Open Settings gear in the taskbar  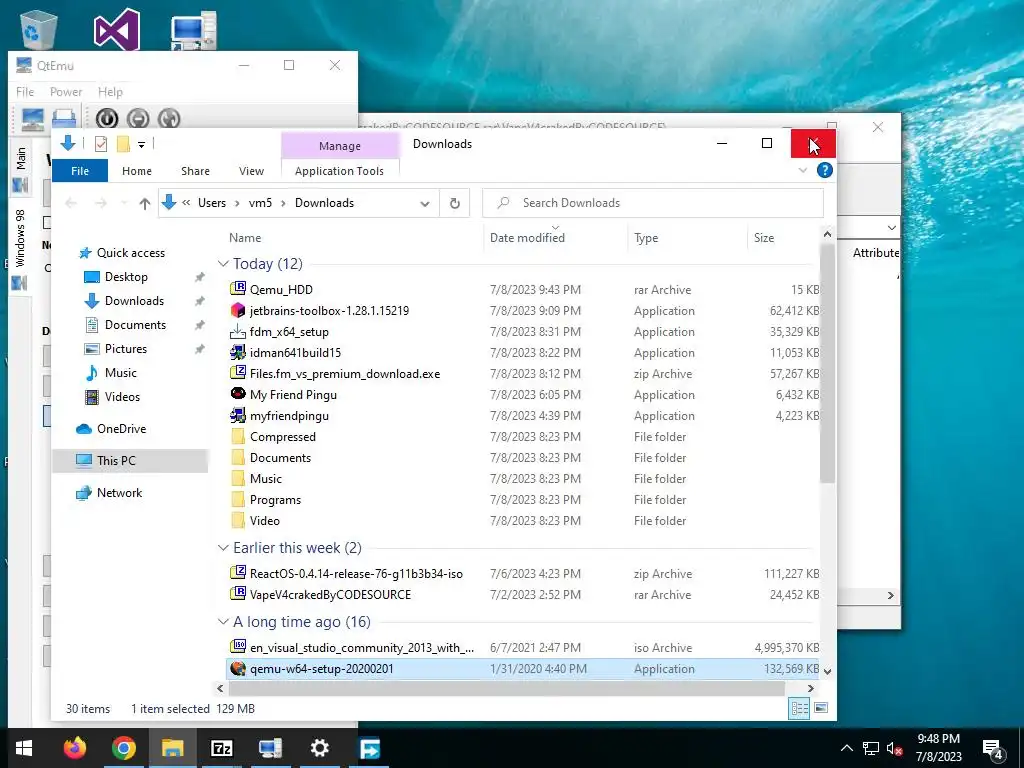319,748
